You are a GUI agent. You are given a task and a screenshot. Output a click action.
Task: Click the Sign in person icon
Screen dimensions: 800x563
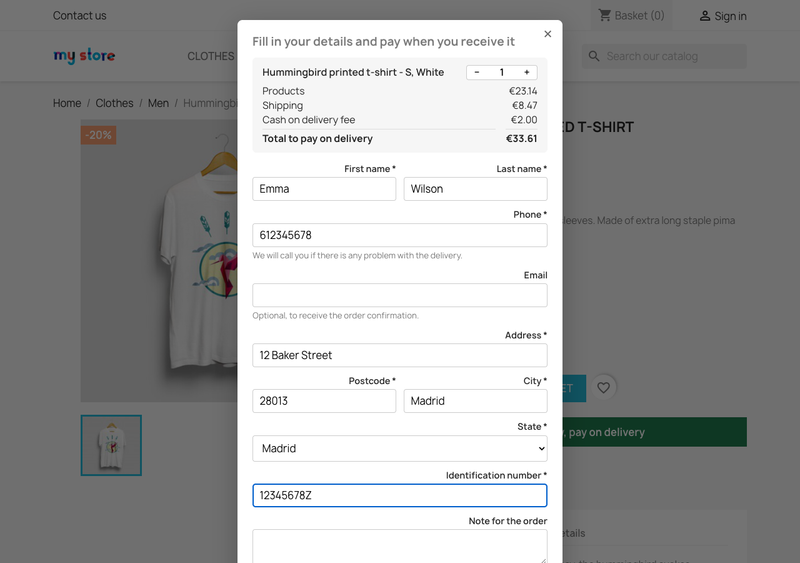pos(705,16)
